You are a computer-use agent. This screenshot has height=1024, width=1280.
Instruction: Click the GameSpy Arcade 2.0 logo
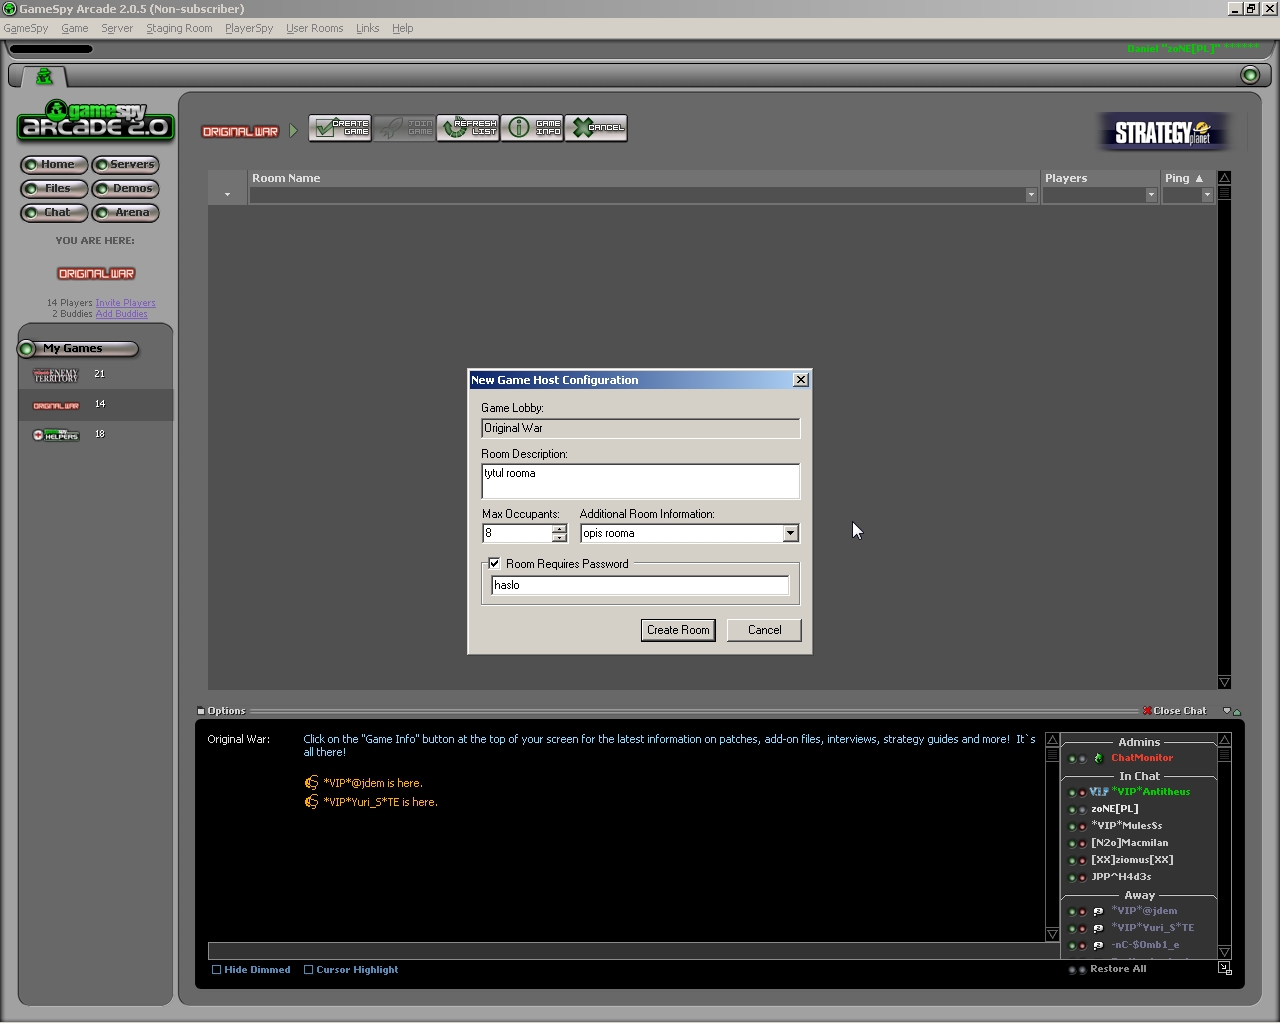[96, 120]
